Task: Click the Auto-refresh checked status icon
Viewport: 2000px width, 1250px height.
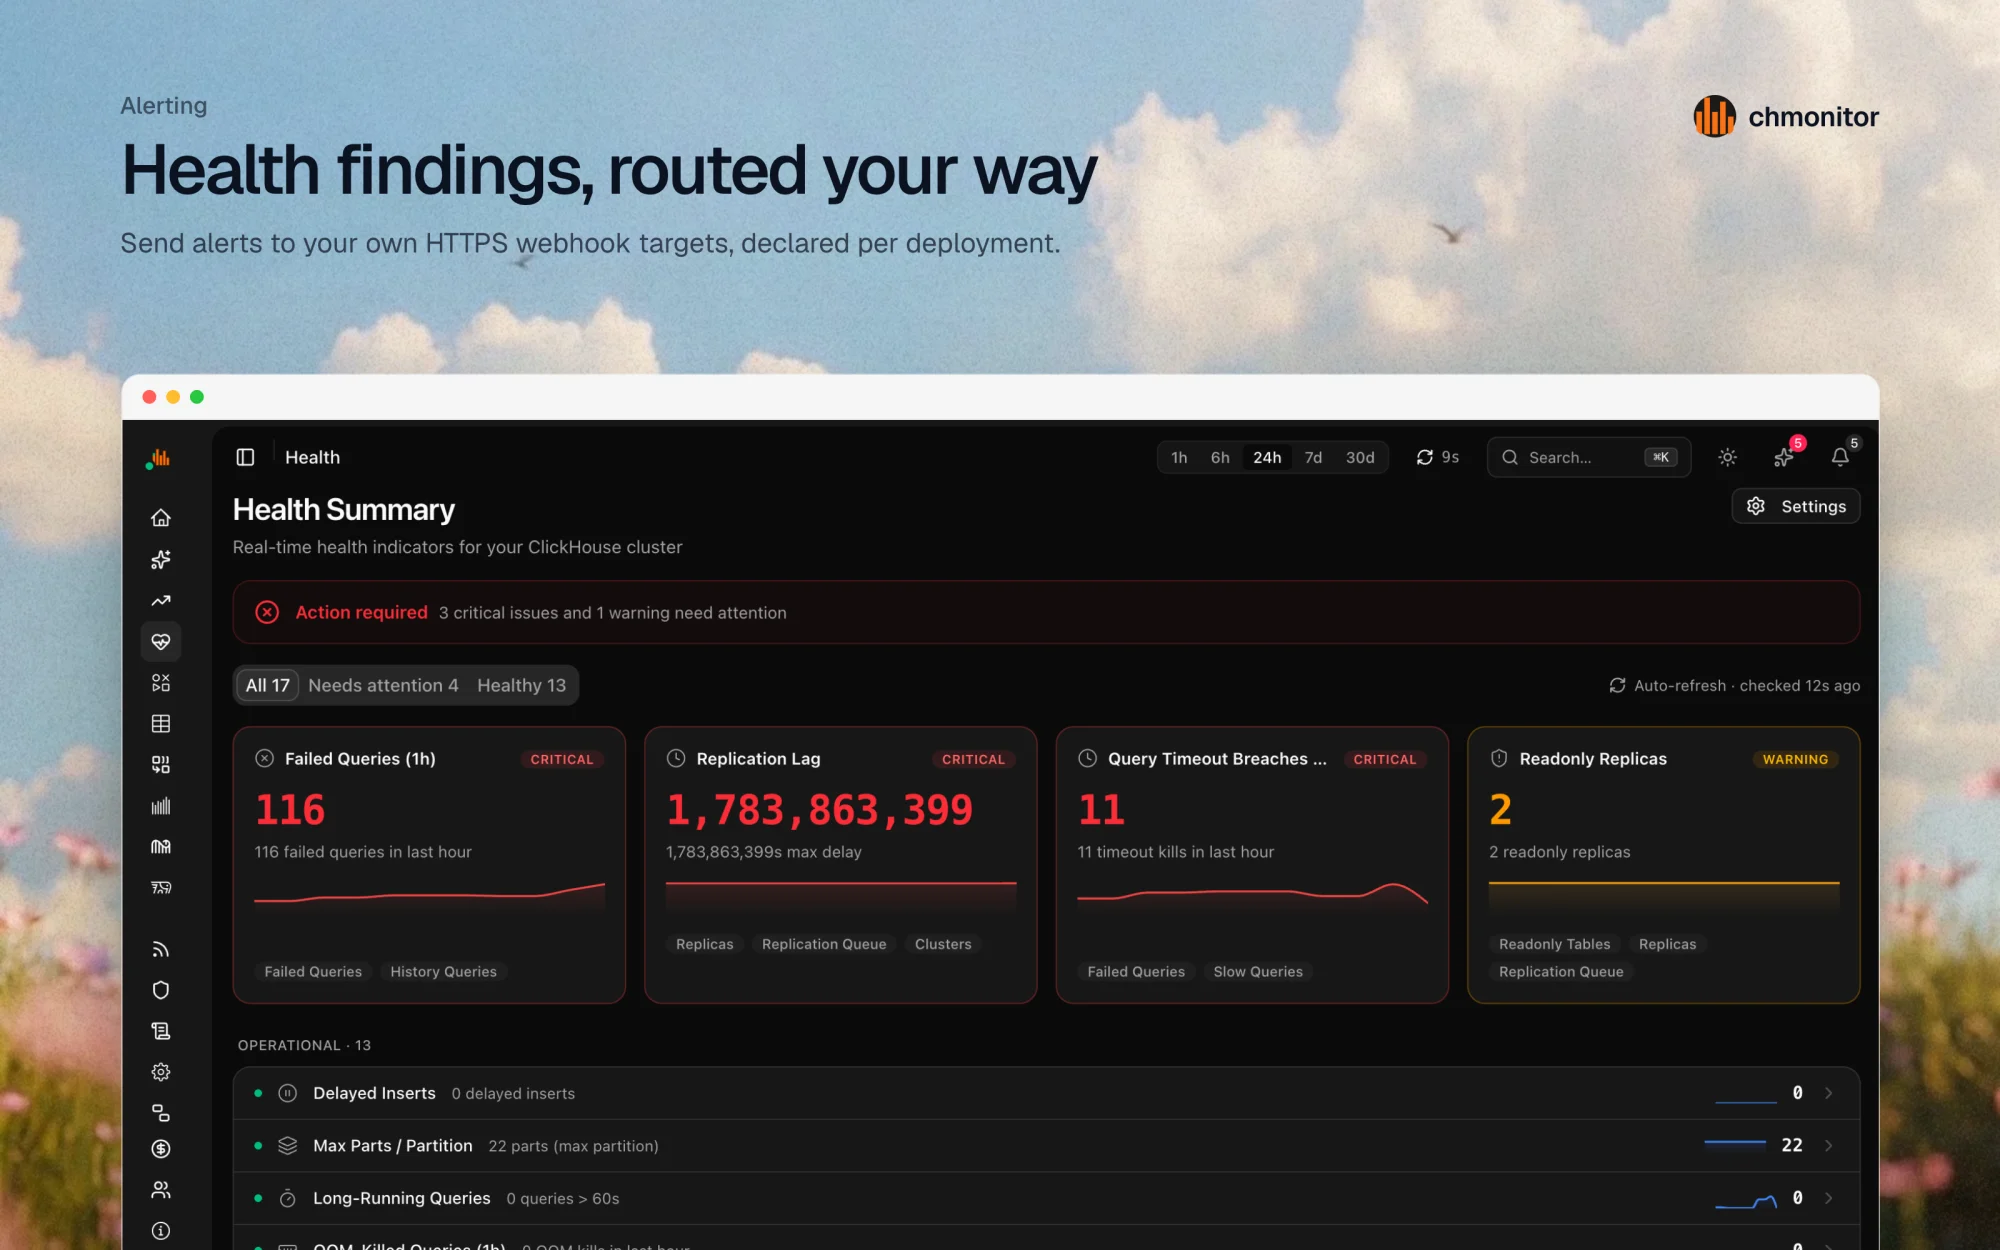Action: 1617,685
